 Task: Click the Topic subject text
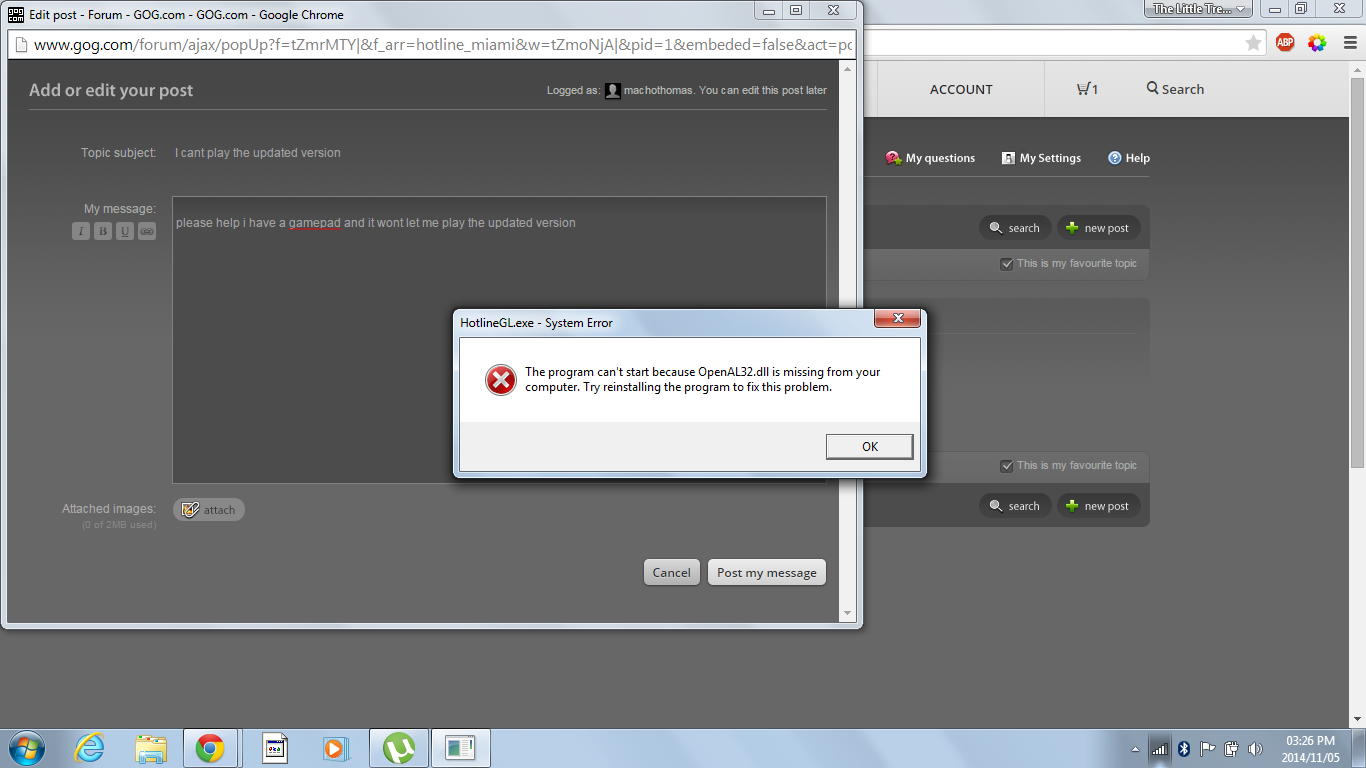click(258, 153)
